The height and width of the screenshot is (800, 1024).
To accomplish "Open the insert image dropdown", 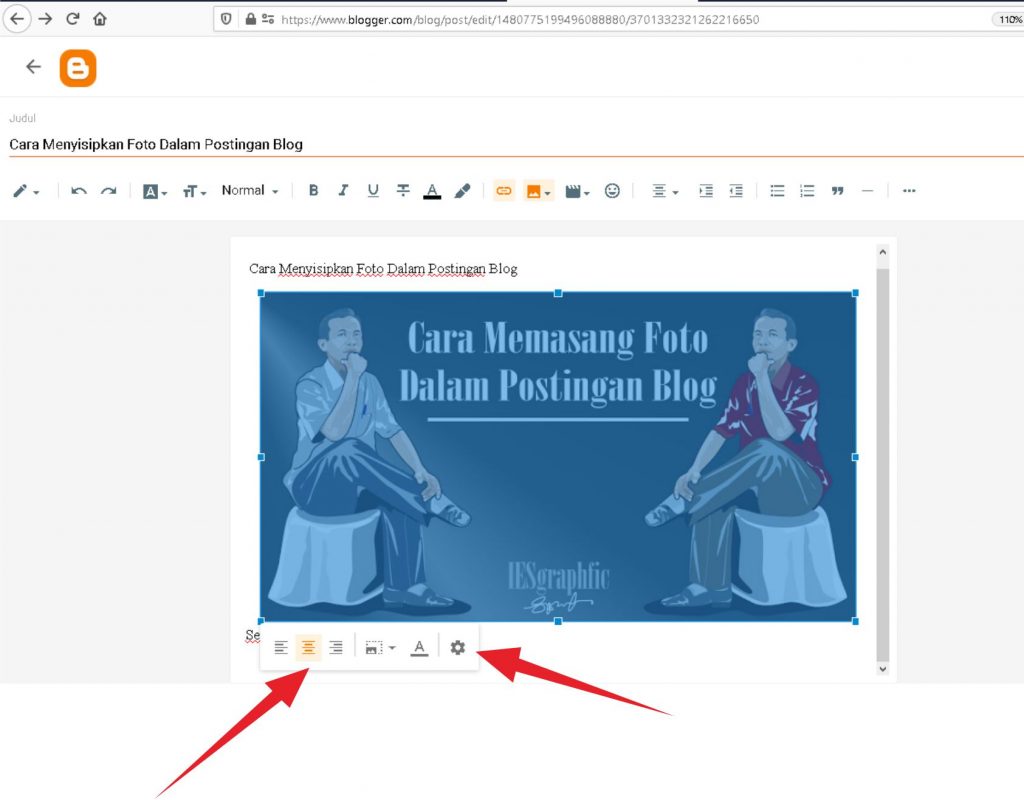I will [x=538, y=191].
